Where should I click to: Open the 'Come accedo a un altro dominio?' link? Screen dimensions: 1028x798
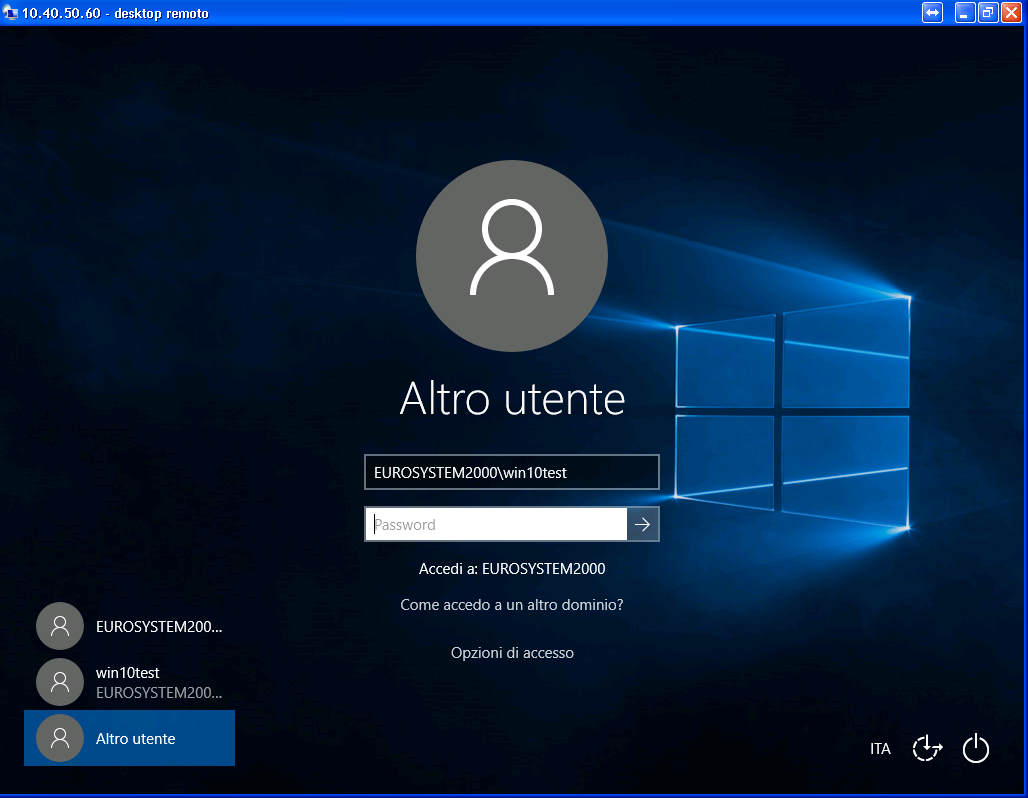(511, 605)
